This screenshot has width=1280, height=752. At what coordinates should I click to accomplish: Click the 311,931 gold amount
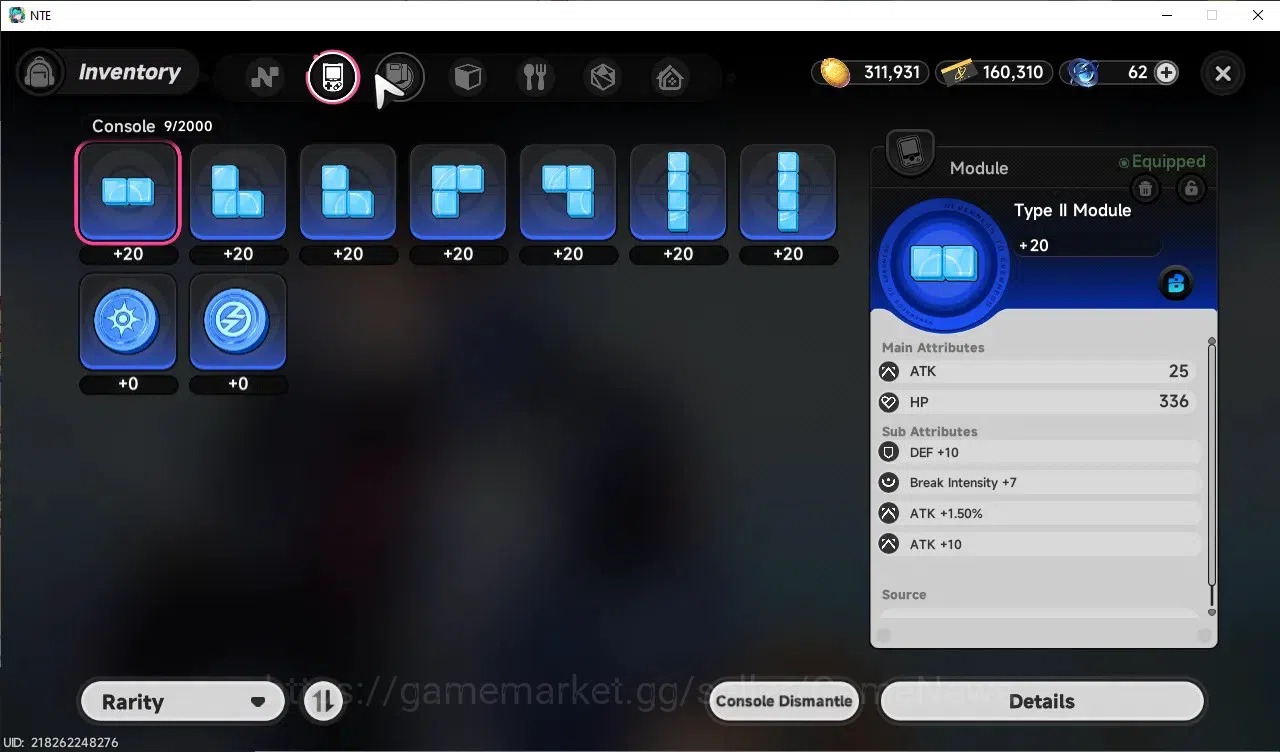(x=892, y=72)
